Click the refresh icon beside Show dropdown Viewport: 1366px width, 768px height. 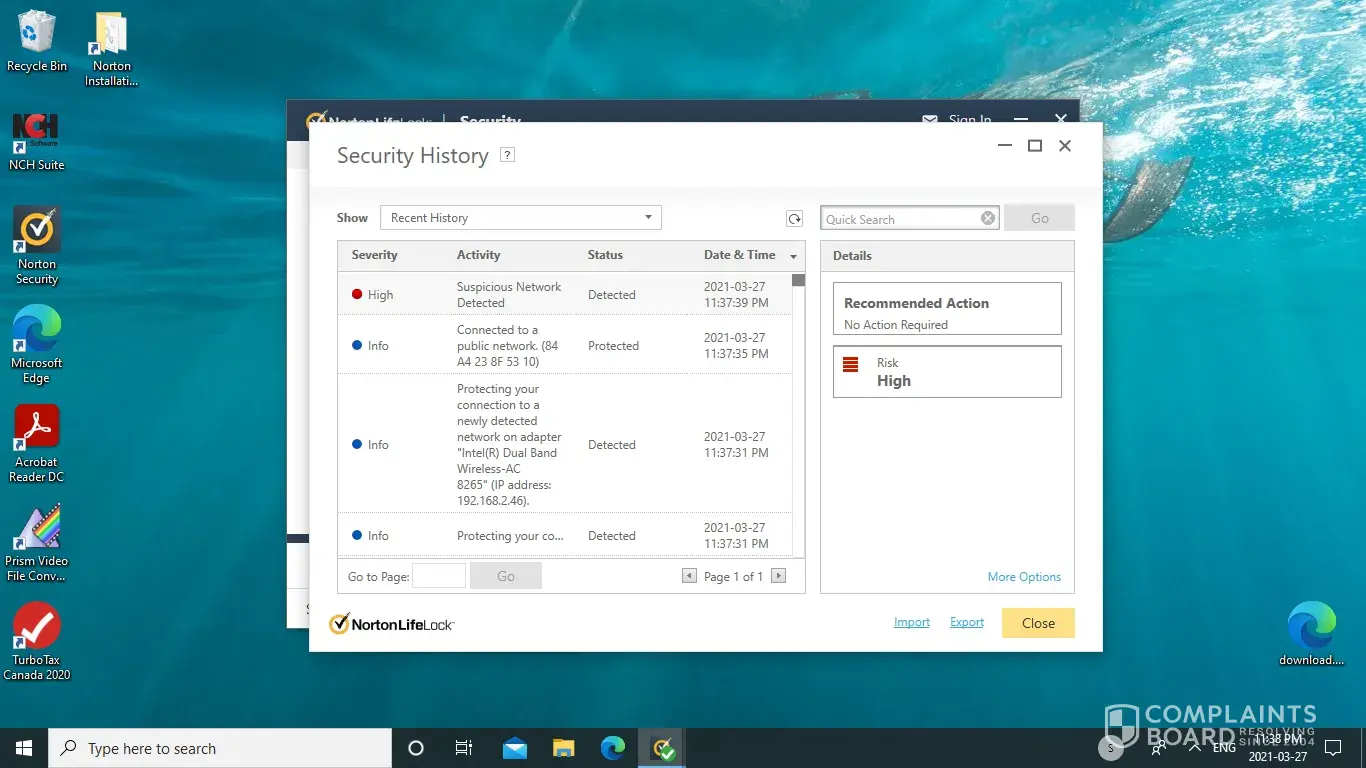(794, 219)
